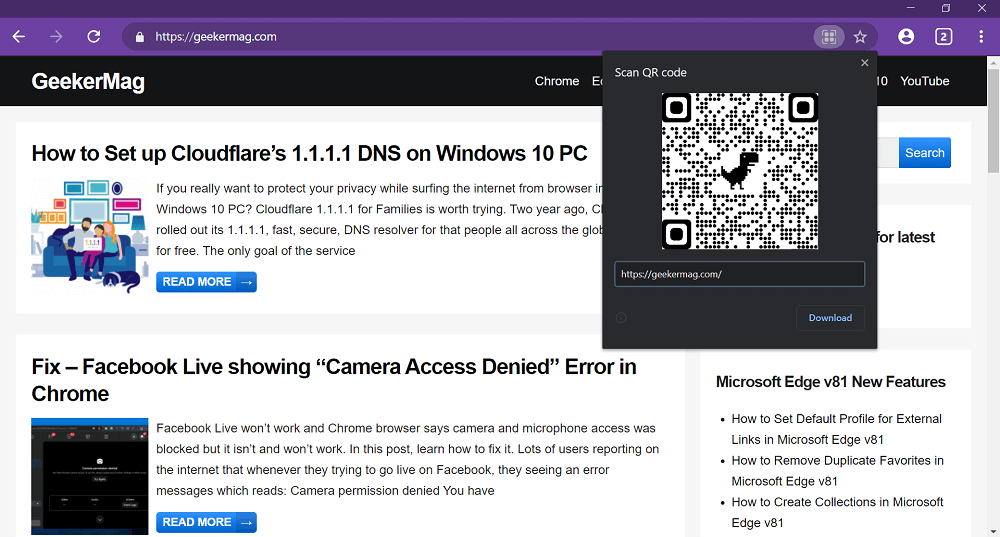Open the Cloudflare 1.1.1.1 DNS article title
This screenshot has height=537, width=1000.
[309, 153]
